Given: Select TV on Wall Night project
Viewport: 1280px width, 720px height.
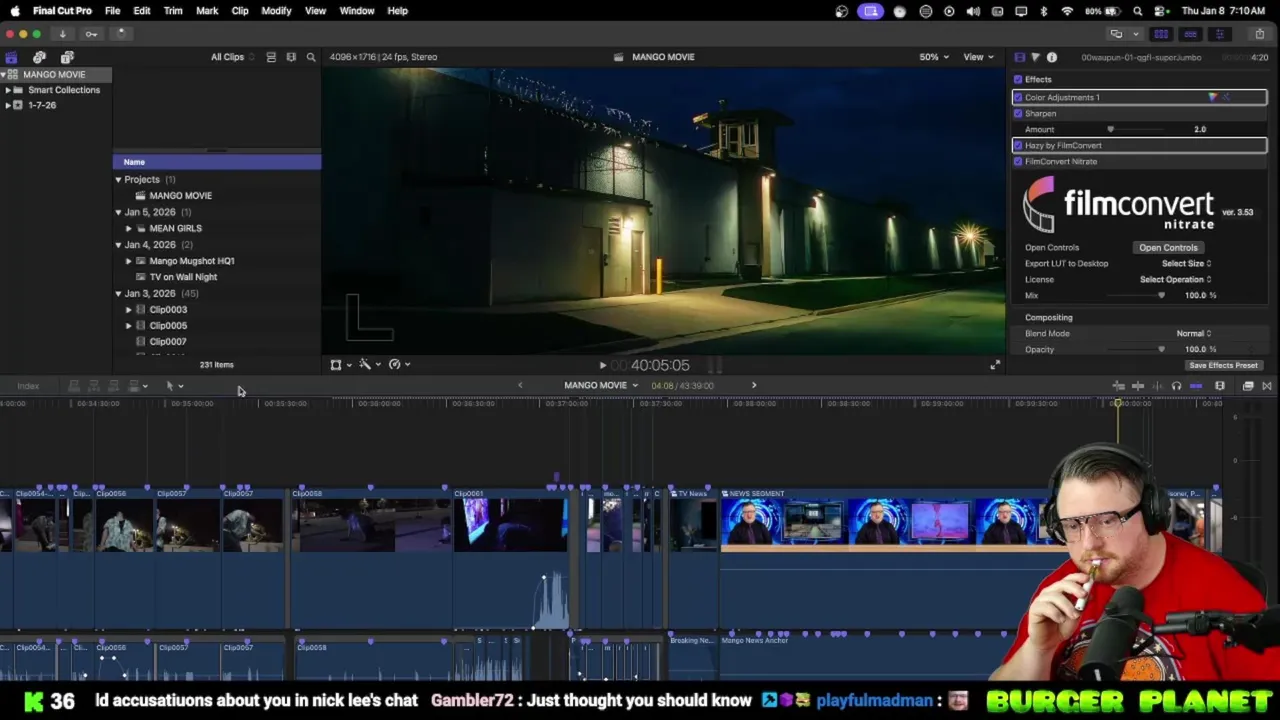Looking at the screenshot, I should pos(183,277).
